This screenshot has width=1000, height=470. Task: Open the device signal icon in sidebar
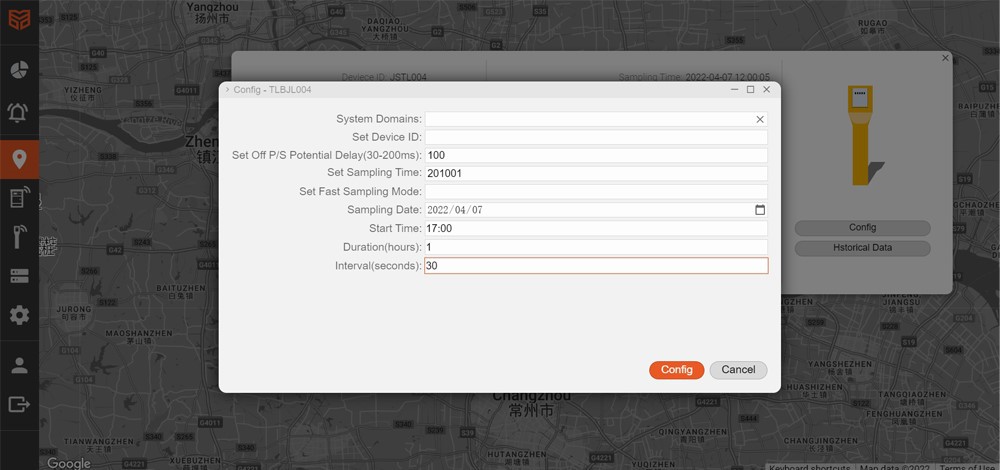pyautogui.click(x=19, y=198)
